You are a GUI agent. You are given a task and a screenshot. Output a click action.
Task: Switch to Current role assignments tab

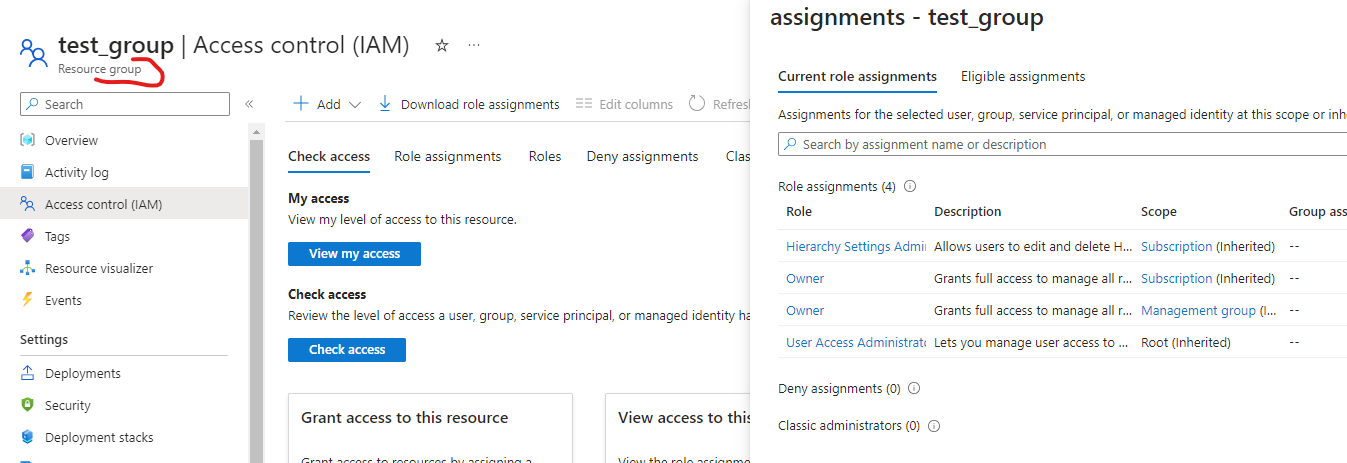pyautogui.click(x=857, y=76)
